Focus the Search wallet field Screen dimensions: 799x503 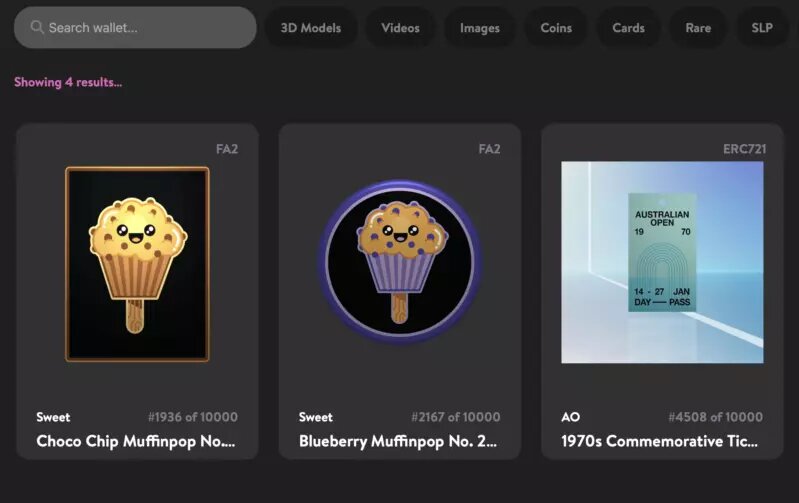(x=135, y=28)
